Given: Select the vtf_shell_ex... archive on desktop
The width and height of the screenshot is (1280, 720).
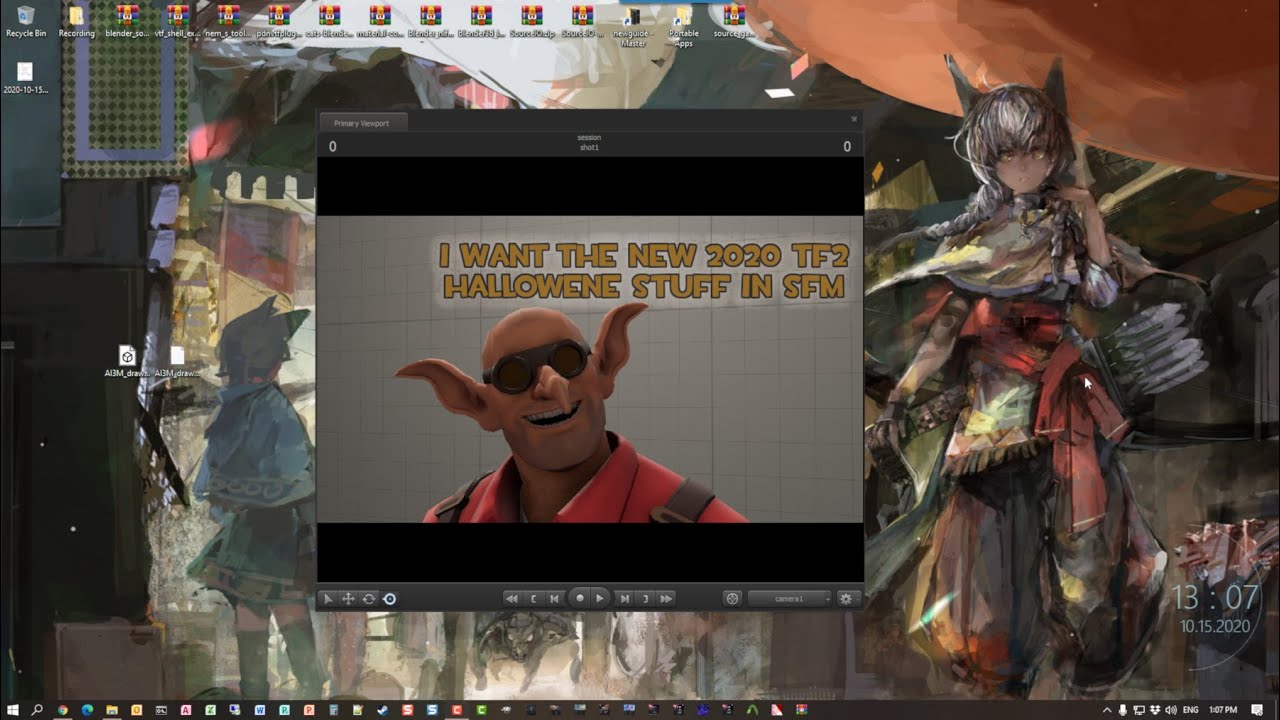Looking at the screenshot, I should click(x=178, y=21).
